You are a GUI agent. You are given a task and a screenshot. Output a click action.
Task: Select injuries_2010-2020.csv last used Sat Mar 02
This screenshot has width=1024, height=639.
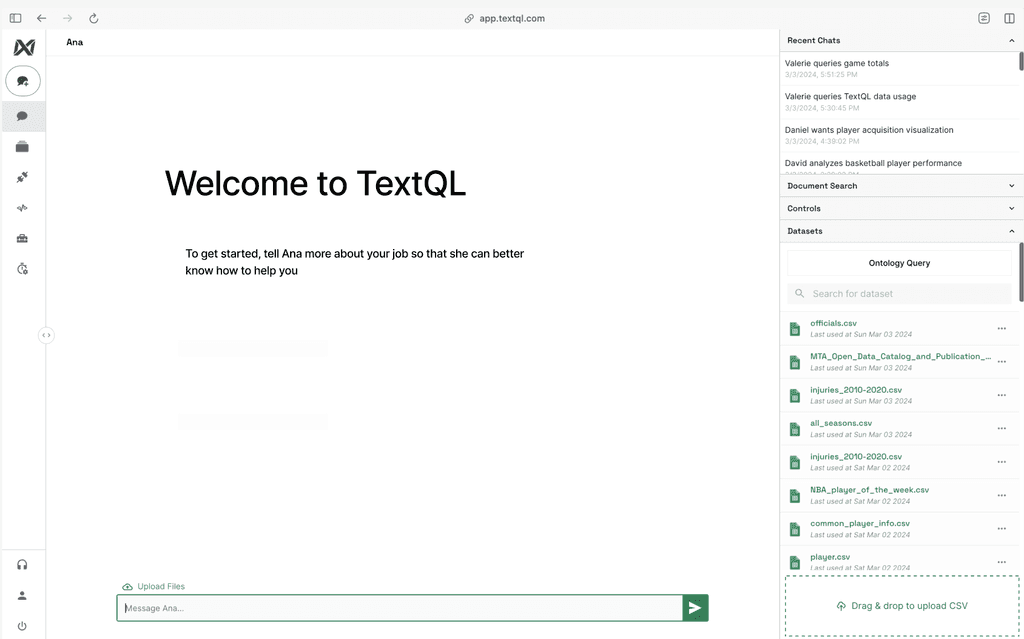click(x=856, y=457)
